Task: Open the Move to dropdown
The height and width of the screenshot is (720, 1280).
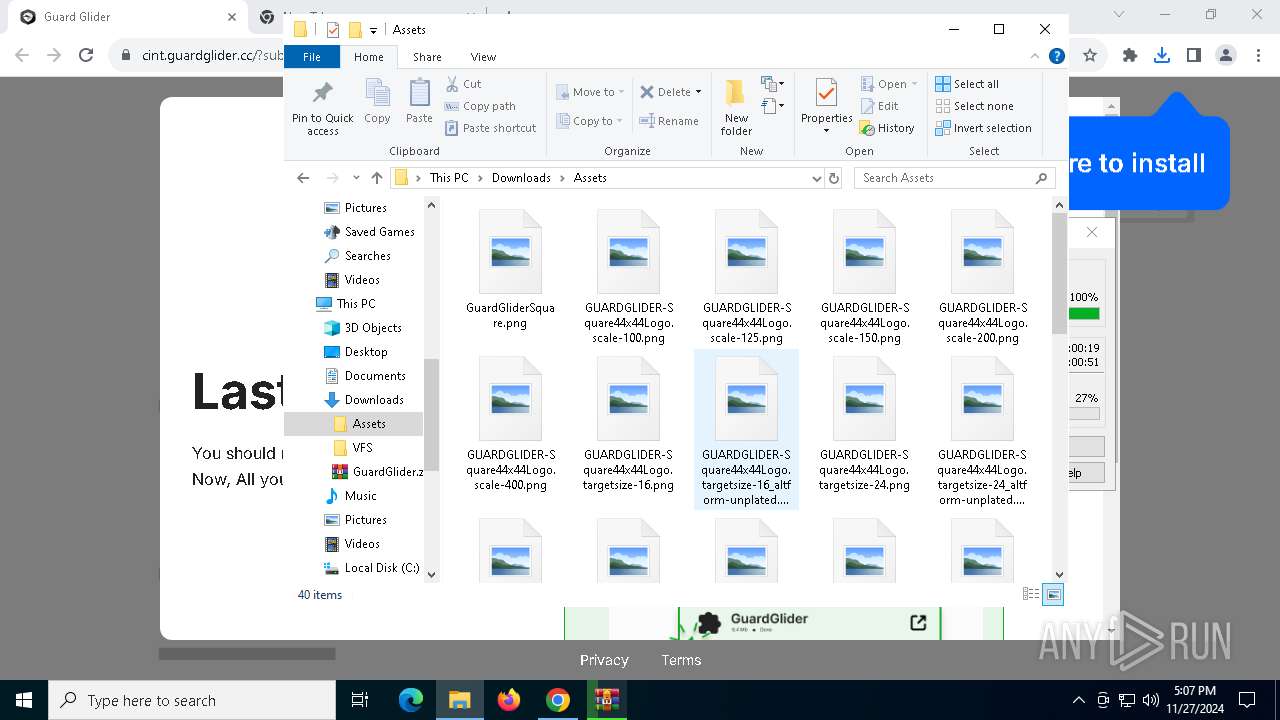Action: (x=590, y=92)
